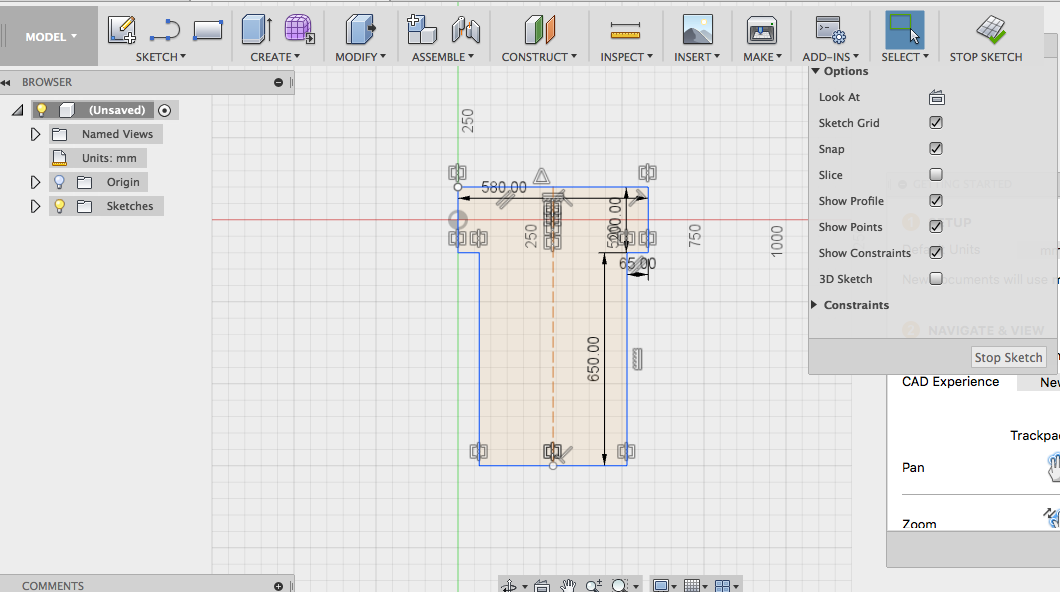Image resolution: width=1060 pixels, height=592 pixels.
Task: Enable the Slice checkbox
Action: point(936,174)
